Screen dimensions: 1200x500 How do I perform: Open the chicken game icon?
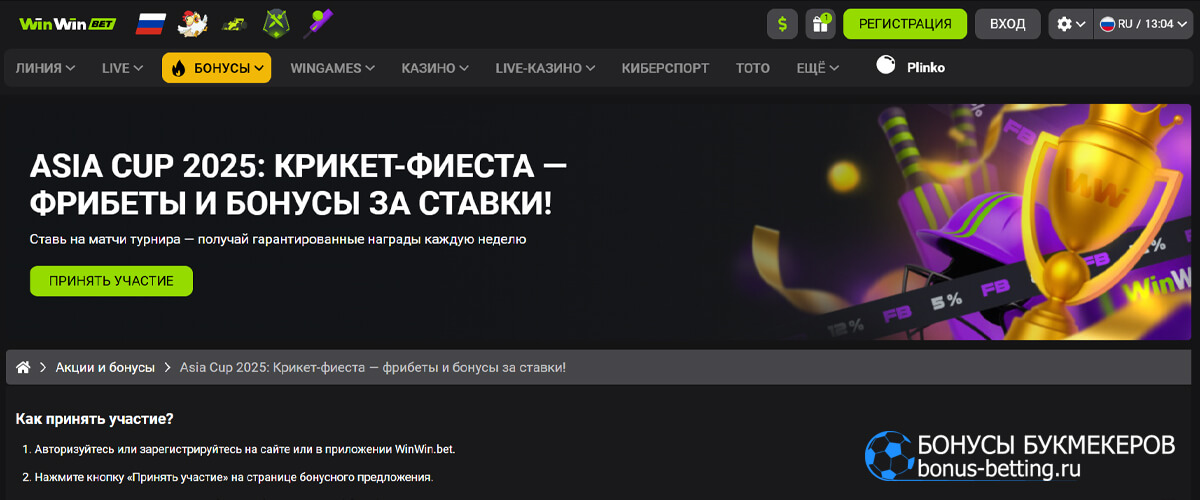tap(192, 22)
